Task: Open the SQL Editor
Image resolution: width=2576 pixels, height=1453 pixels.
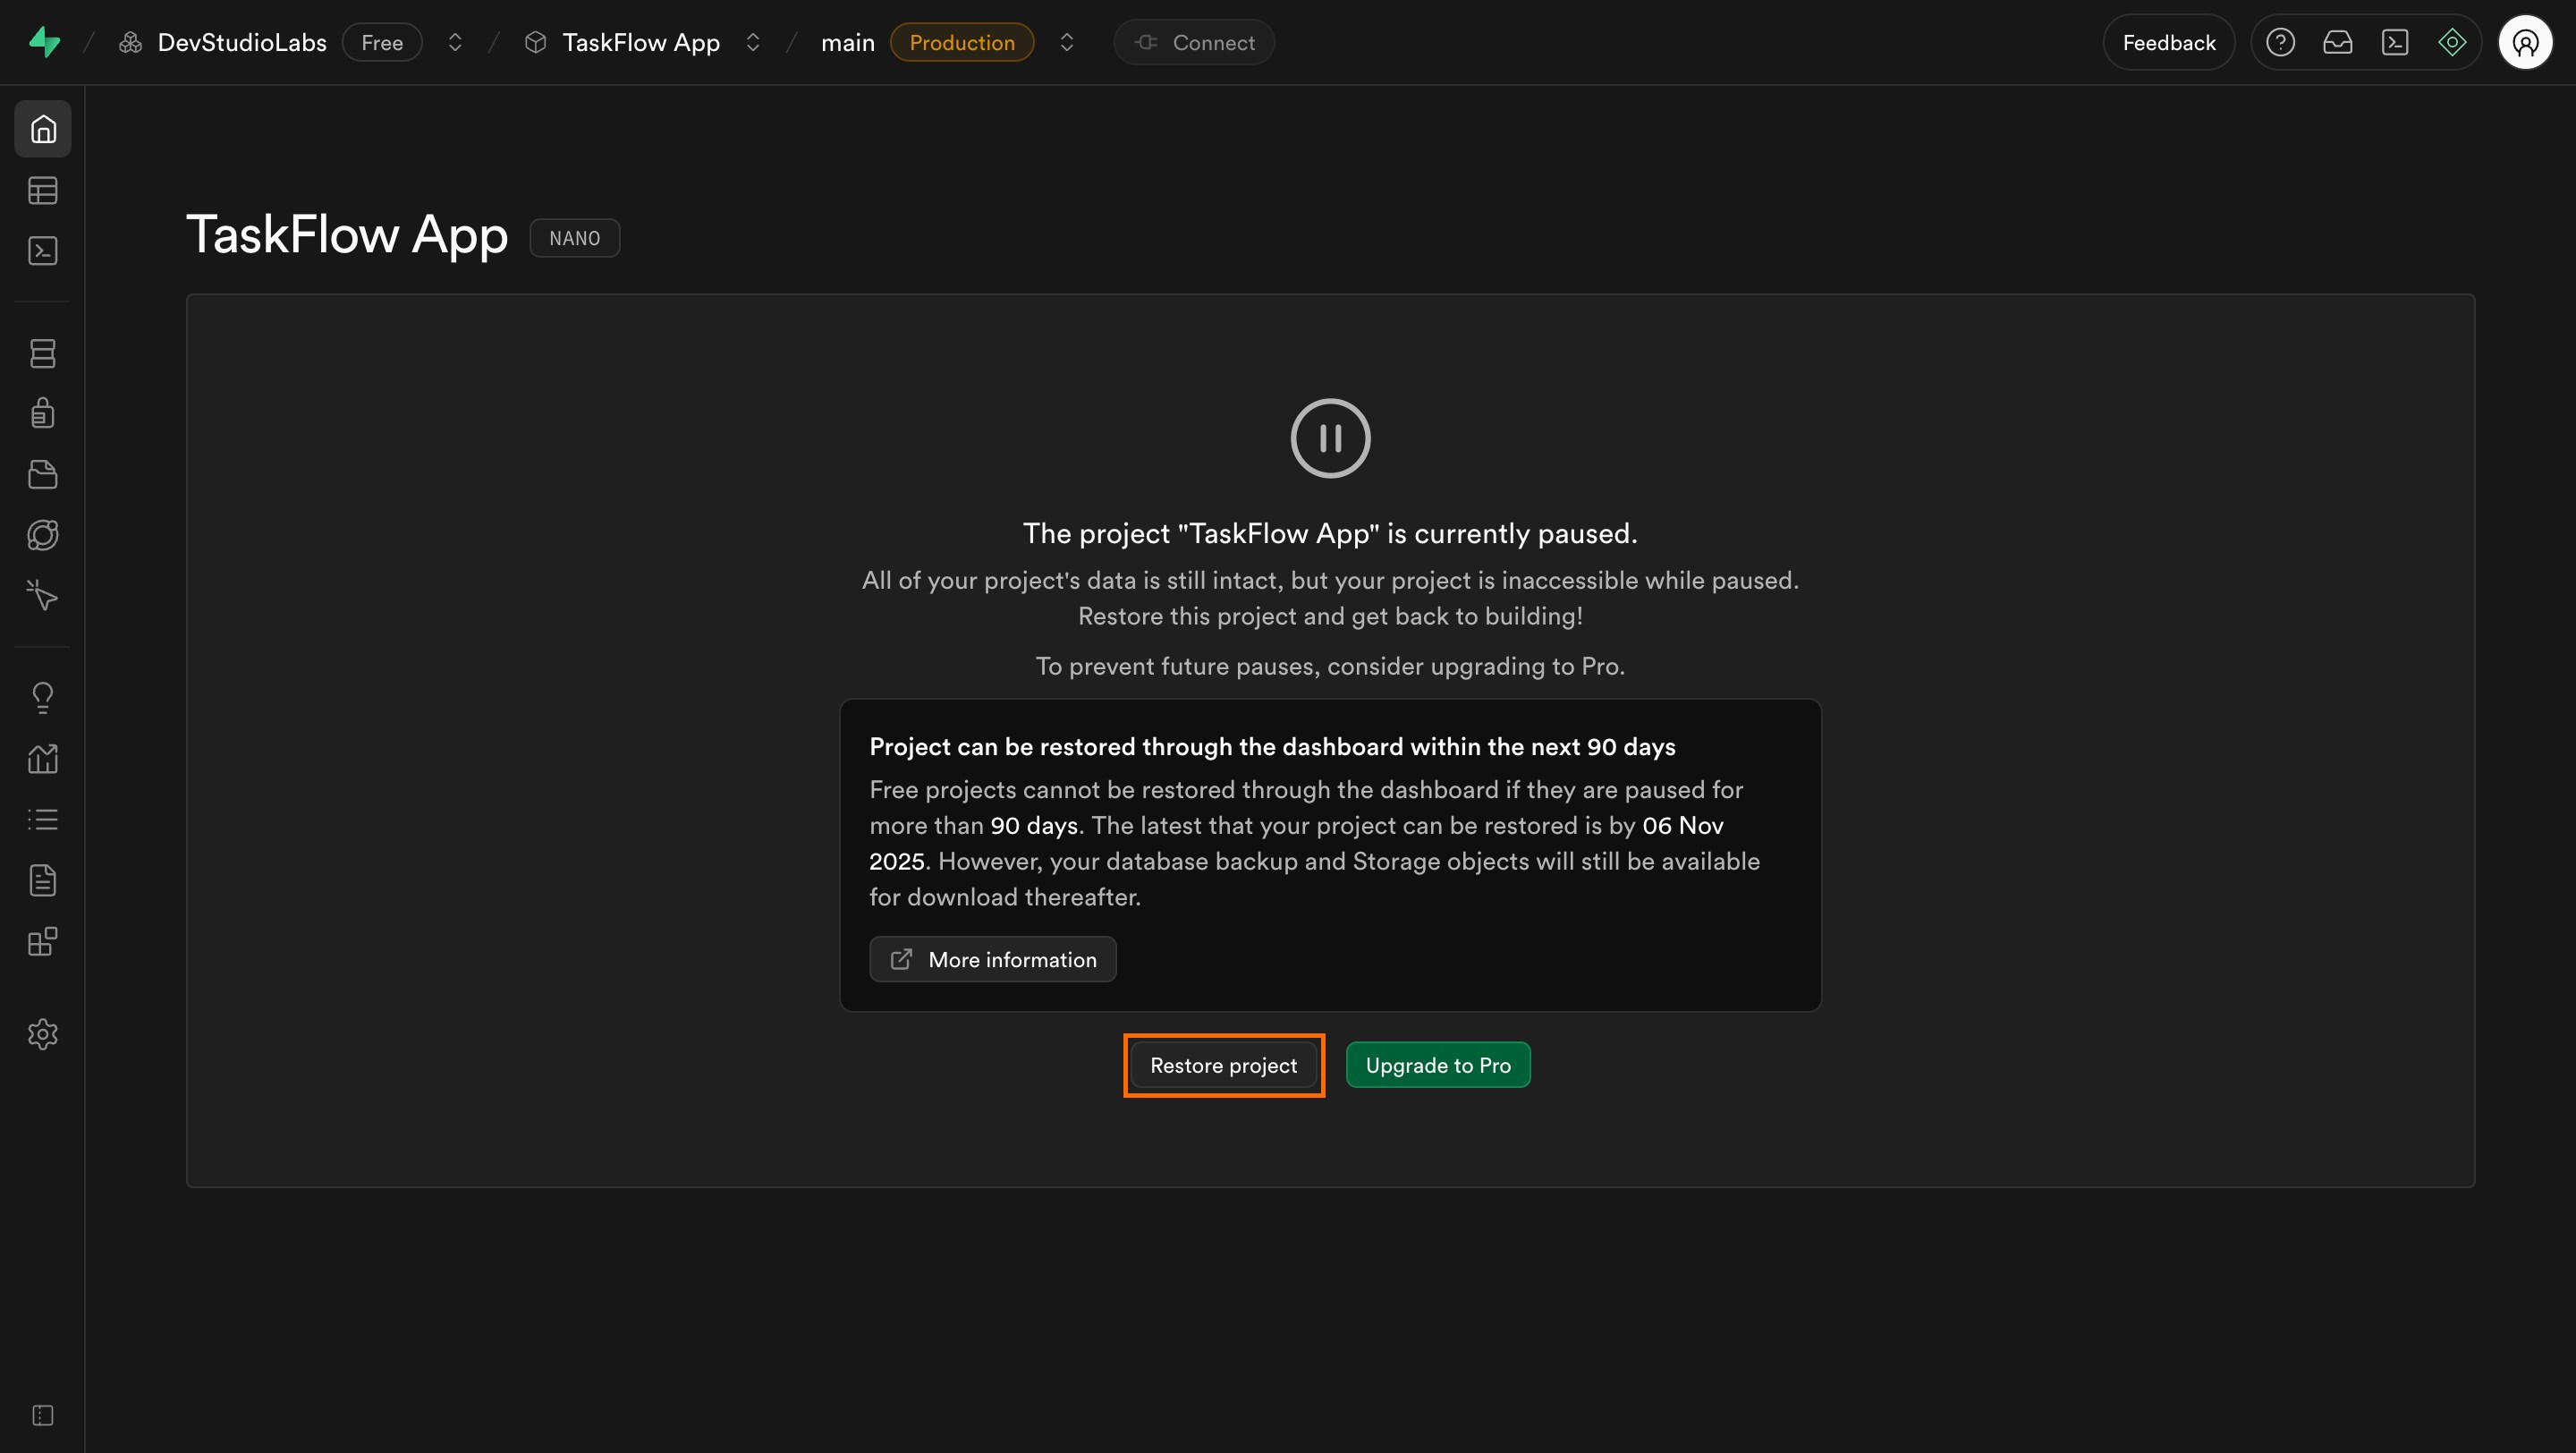Action: (x=43, y=251)
